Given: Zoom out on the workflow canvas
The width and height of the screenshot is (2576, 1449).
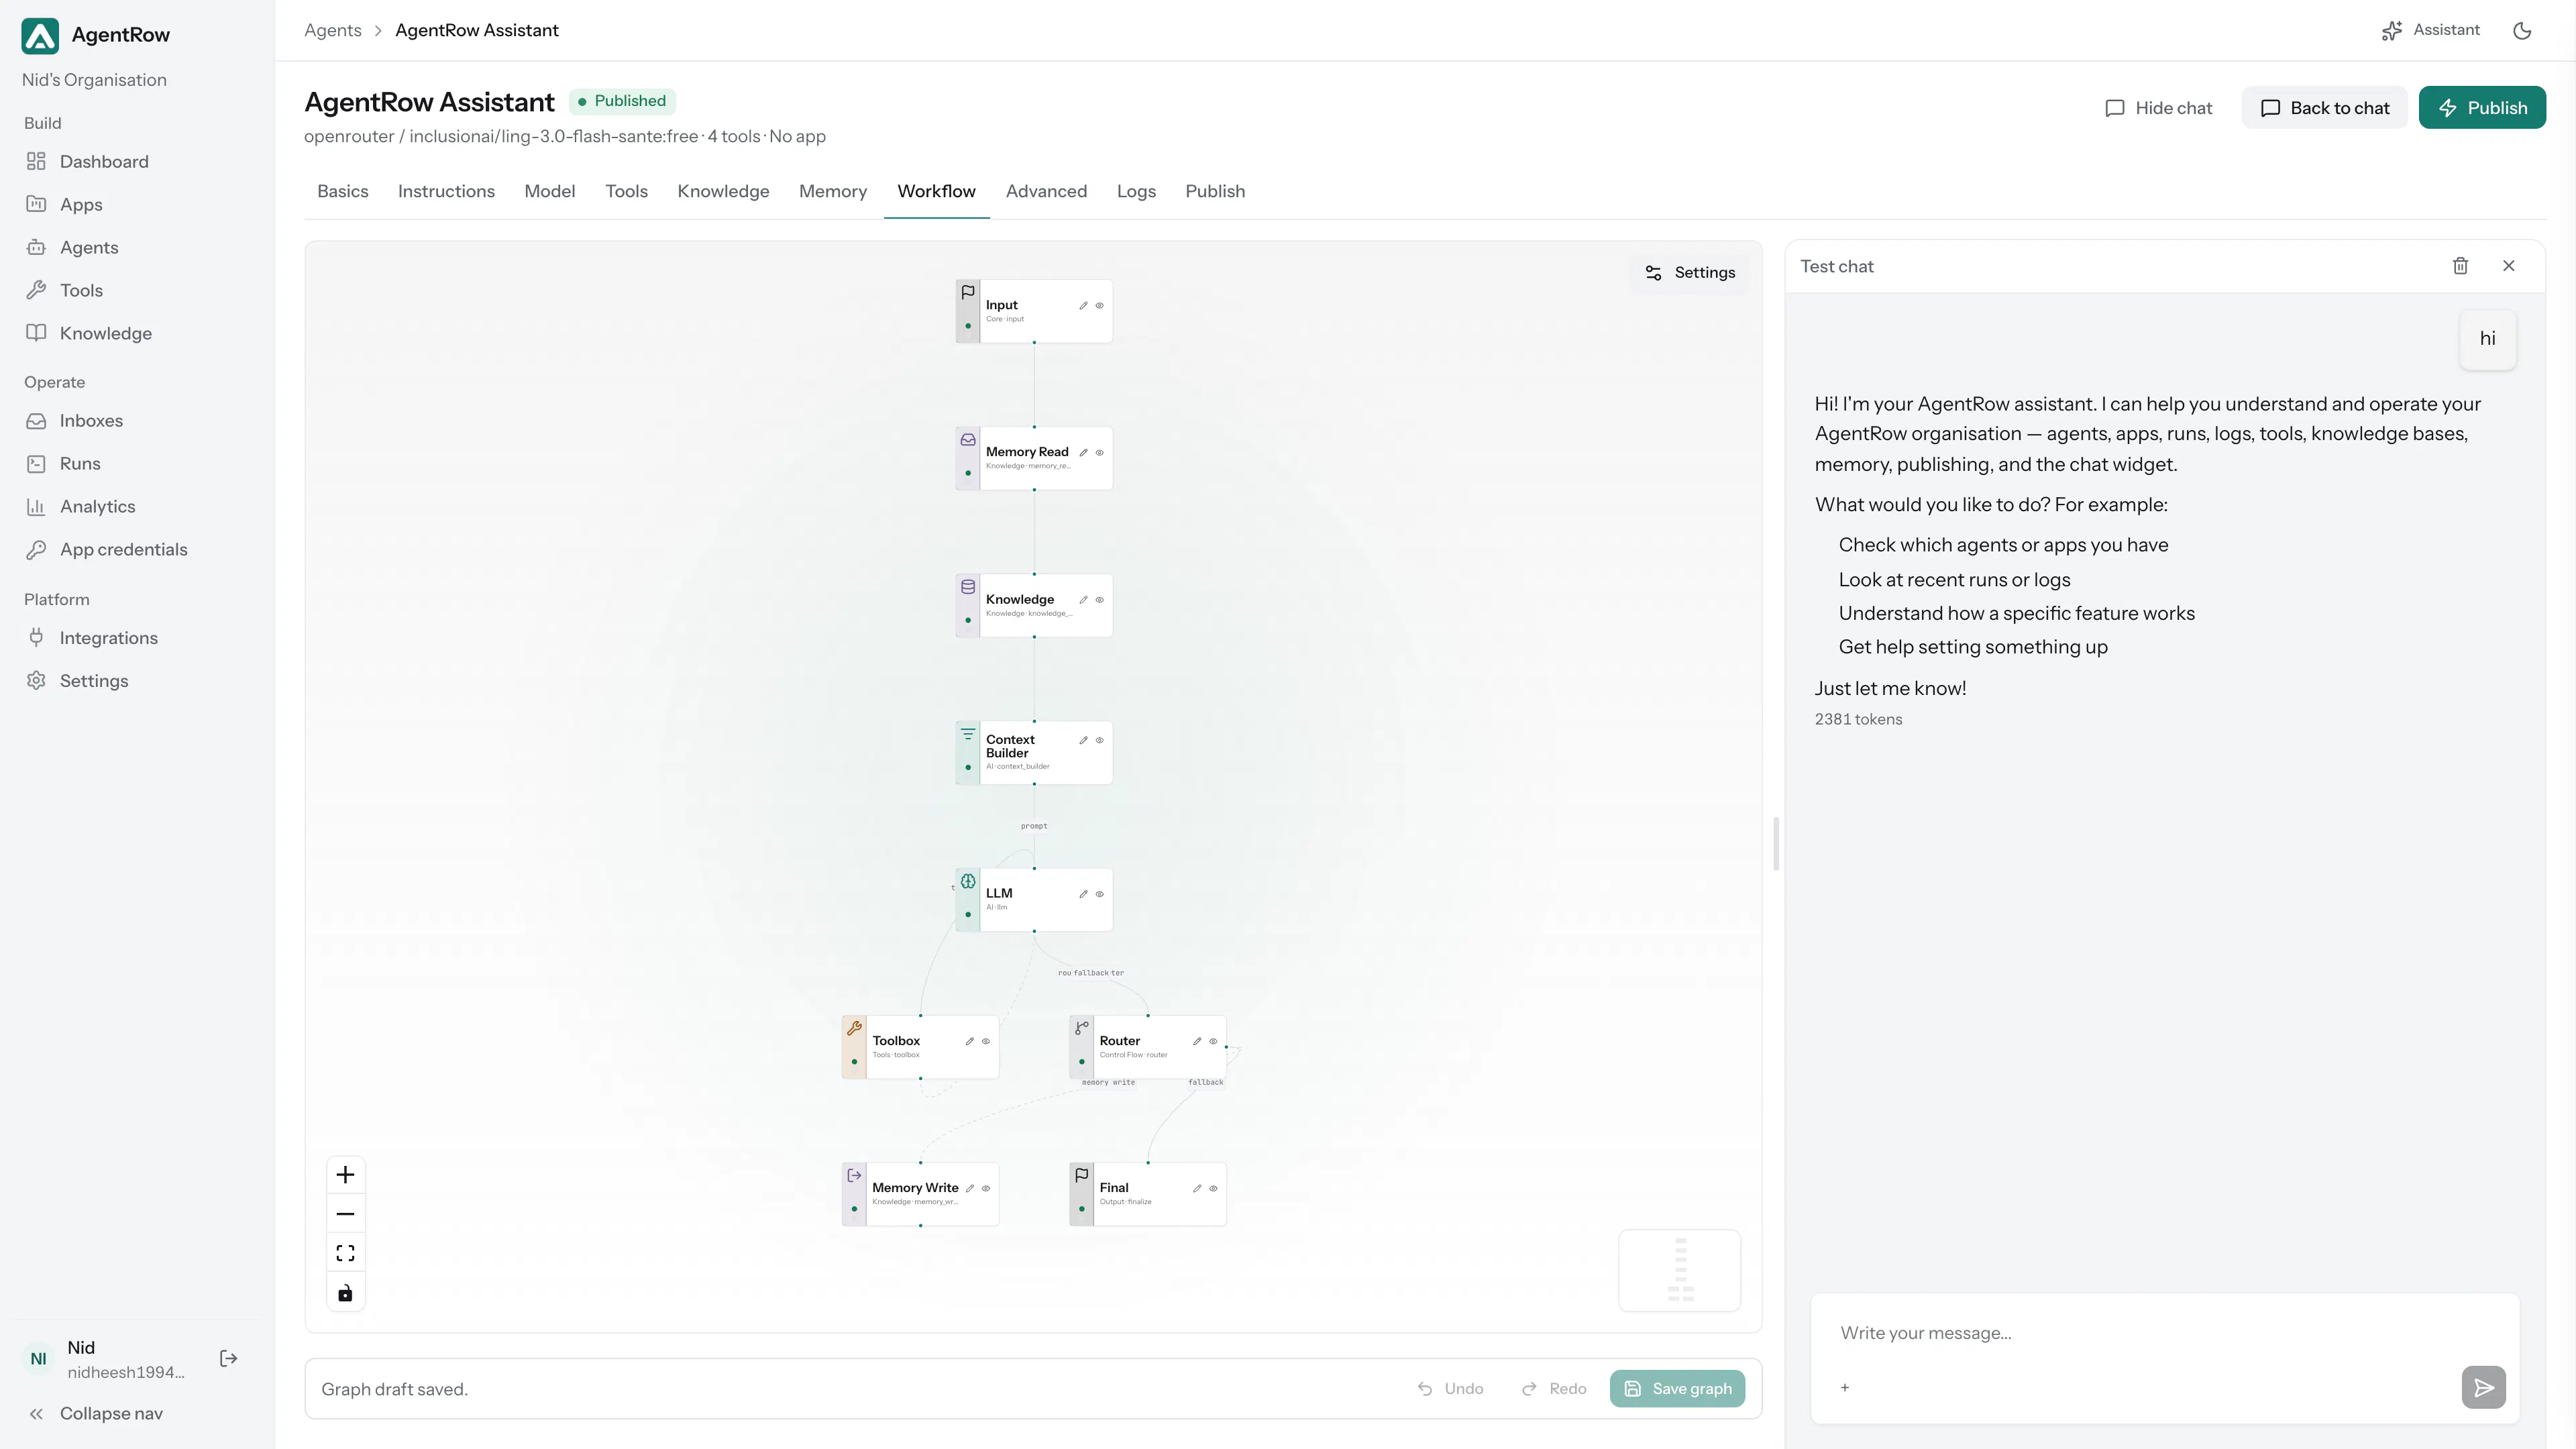Looking at the screenshot, I should pyautogui.click(x=345, y=1214).
